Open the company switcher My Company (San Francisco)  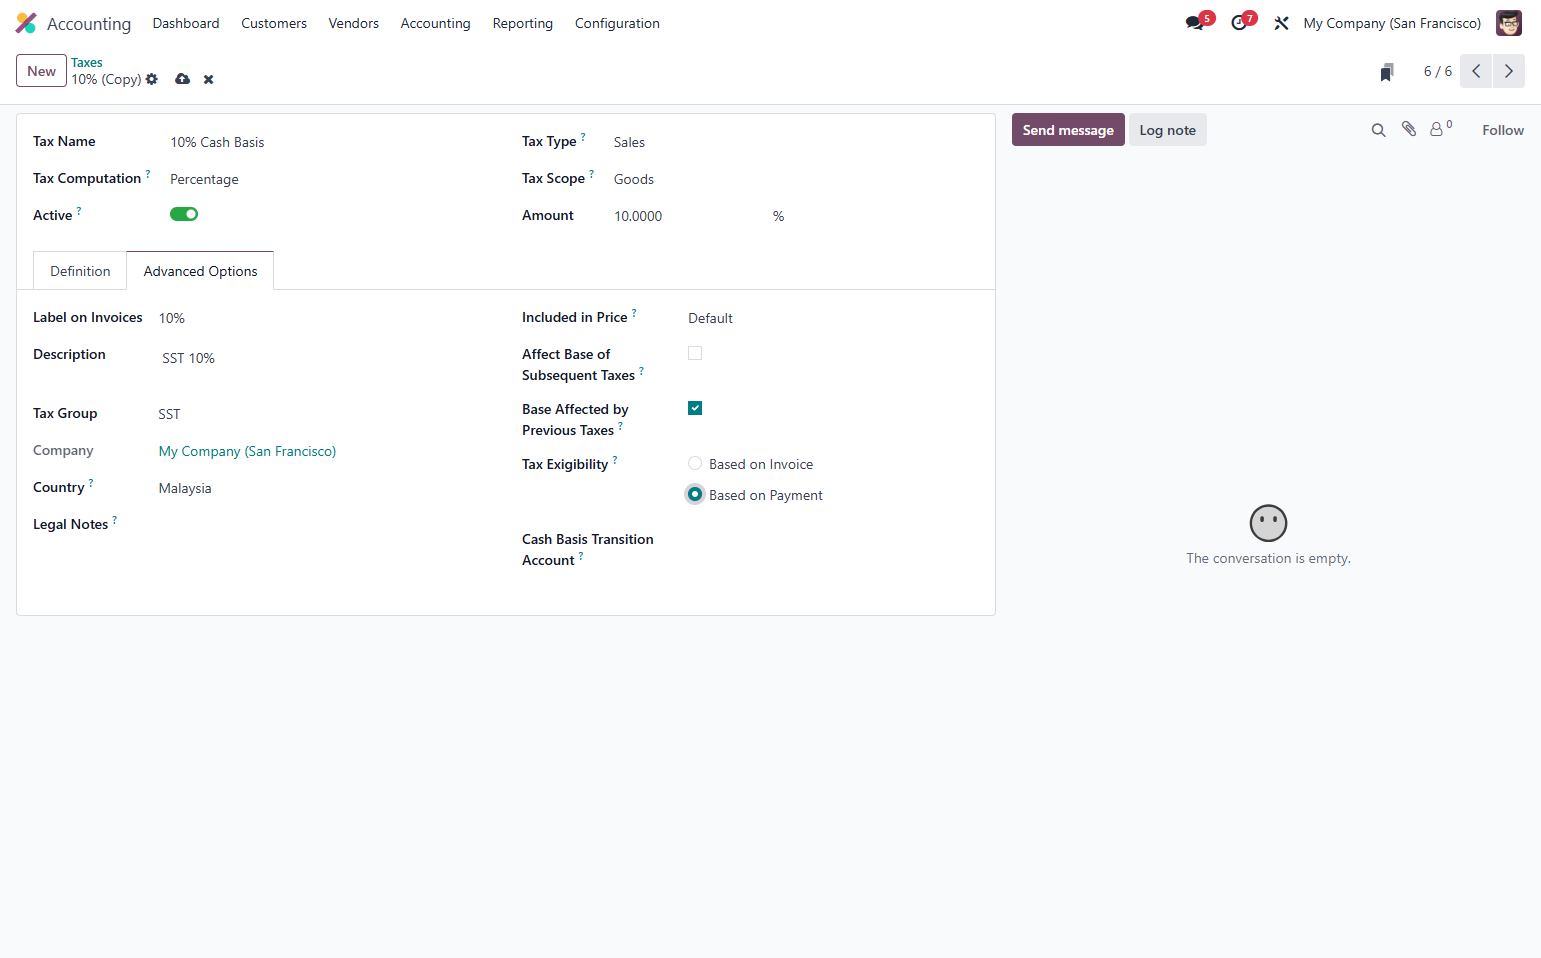(1392, 23)
